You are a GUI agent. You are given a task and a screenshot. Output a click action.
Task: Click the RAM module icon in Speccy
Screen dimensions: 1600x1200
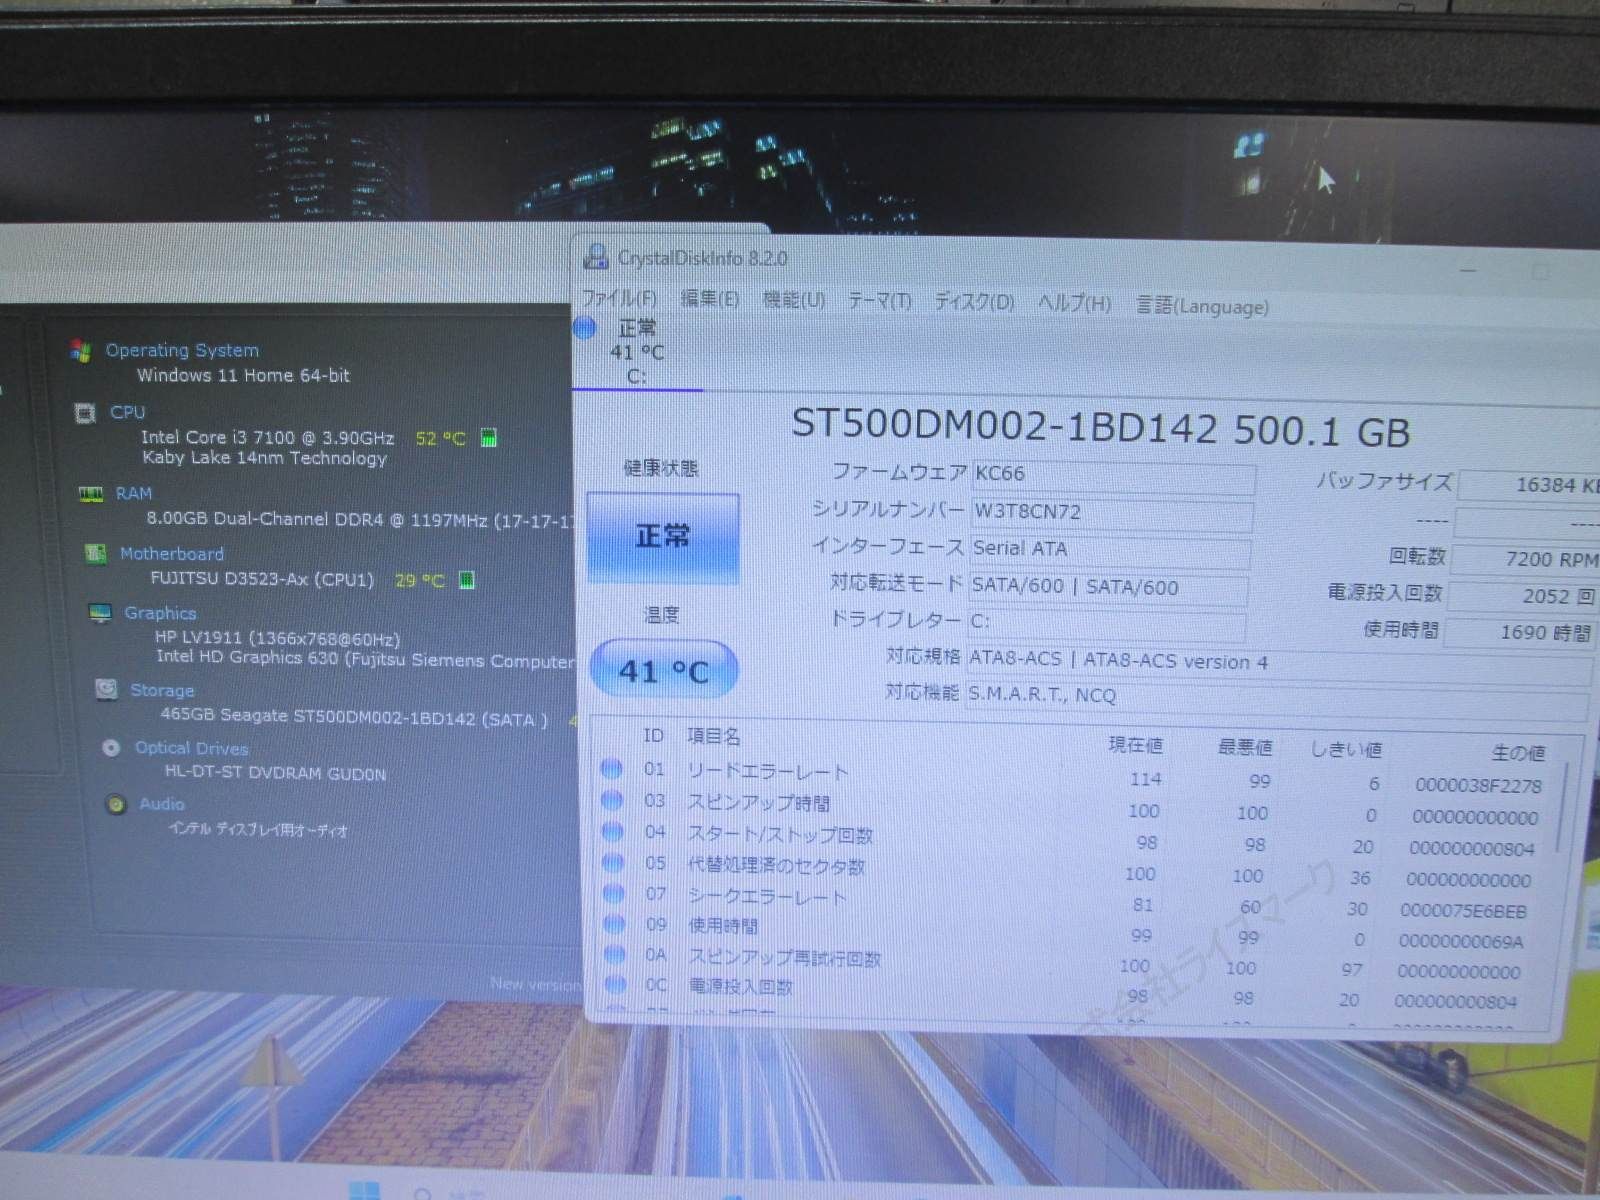click(x=90, y=493)
